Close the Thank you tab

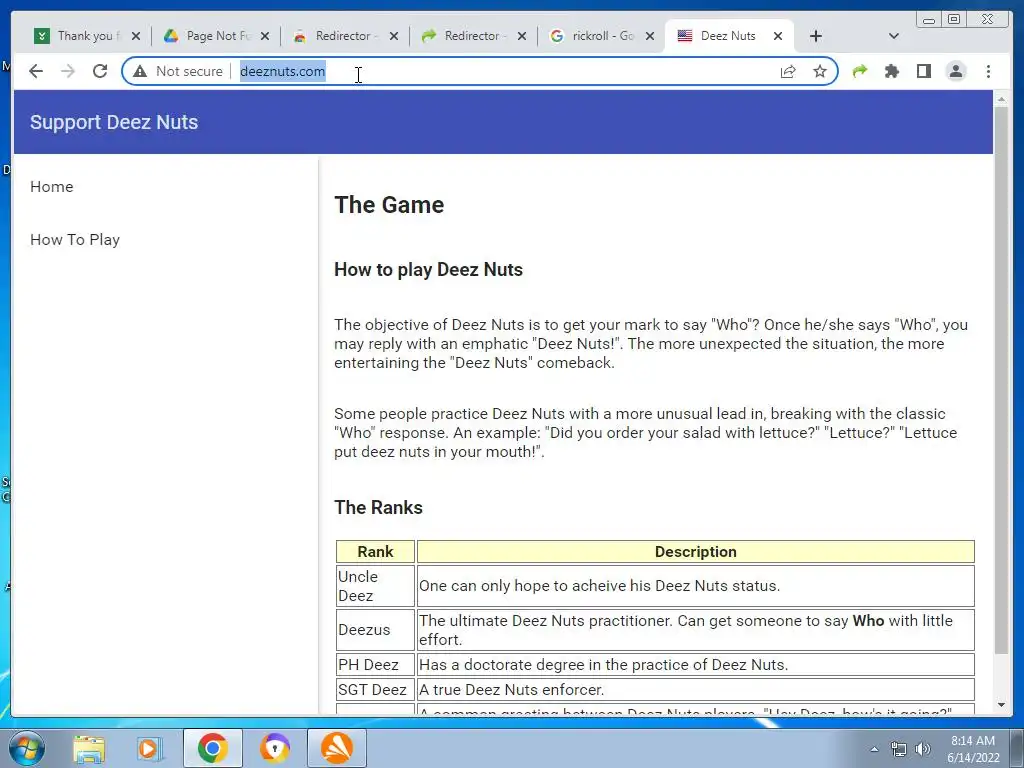(x=135, y=36)
